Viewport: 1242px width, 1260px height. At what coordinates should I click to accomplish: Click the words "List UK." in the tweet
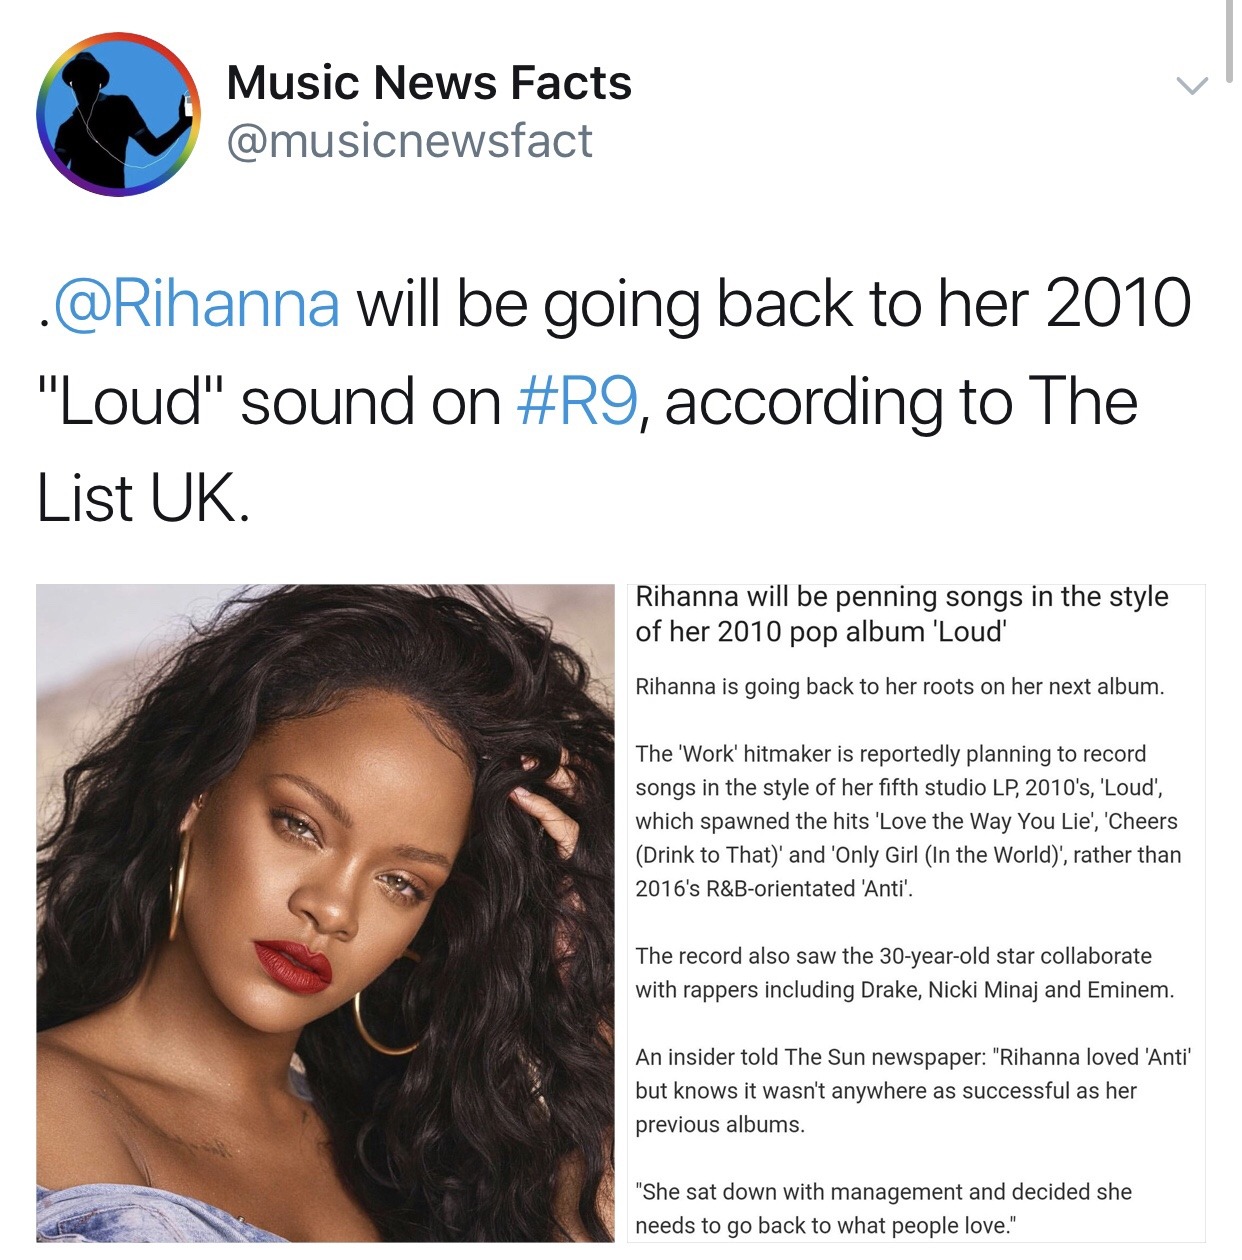(x=143, y=498)
